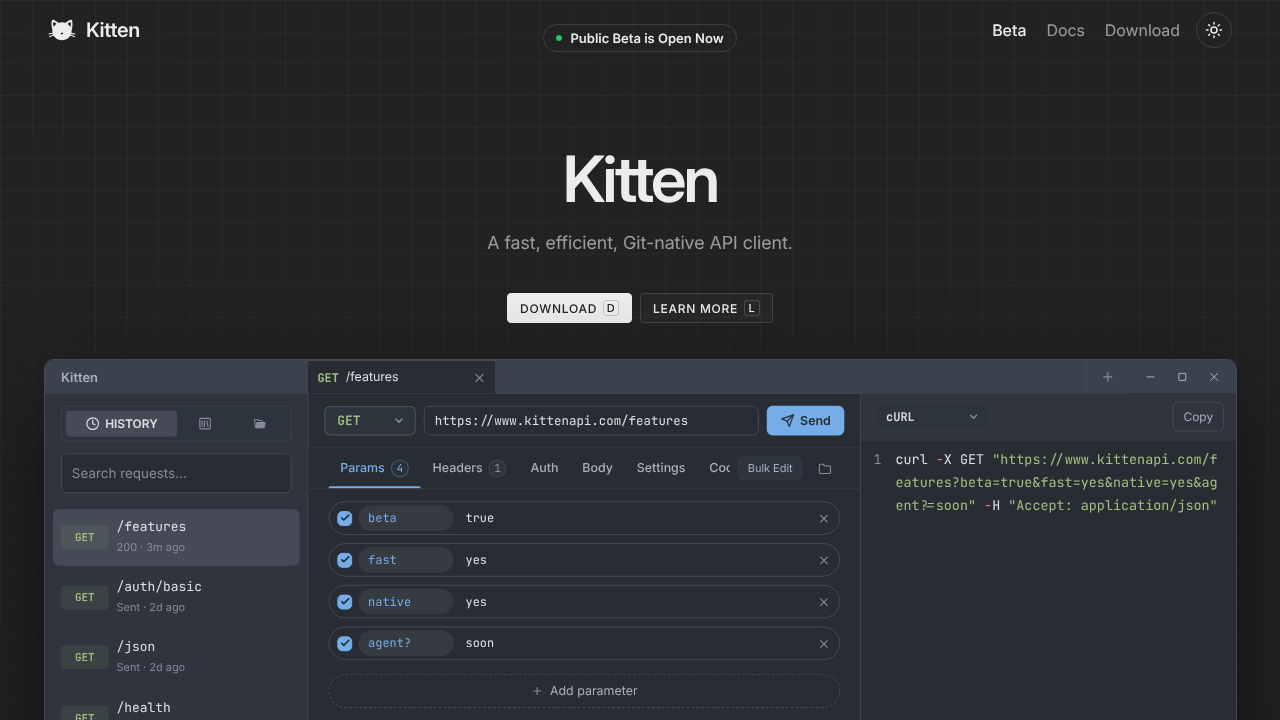Click the Public Beta is Open Now badge
Image resolution: width=1280 pixels, height=720 pixels.
(640, 38)
